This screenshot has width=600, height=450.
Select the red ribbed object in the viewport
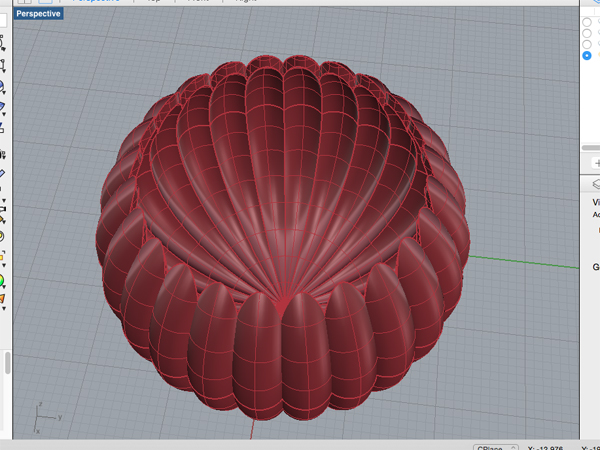tap(283, 237)
